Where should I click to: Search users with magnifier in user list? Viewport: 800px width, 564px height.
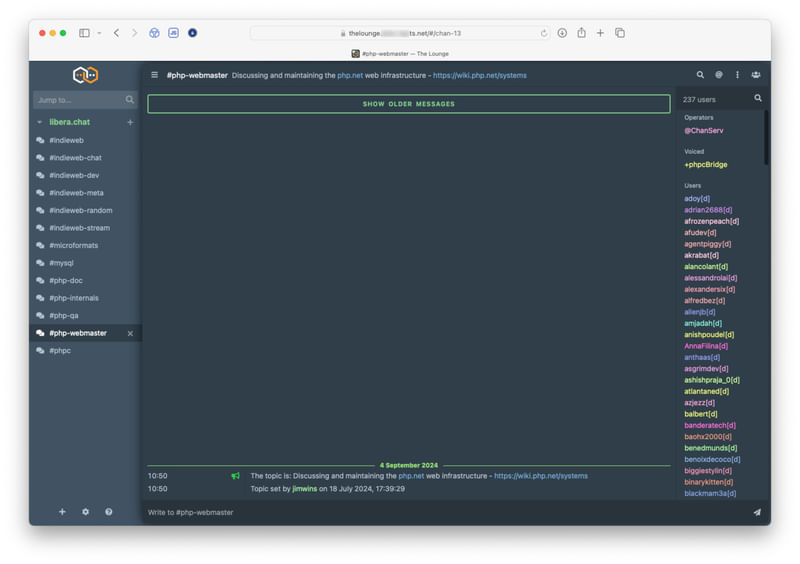[x=757, y=99]
